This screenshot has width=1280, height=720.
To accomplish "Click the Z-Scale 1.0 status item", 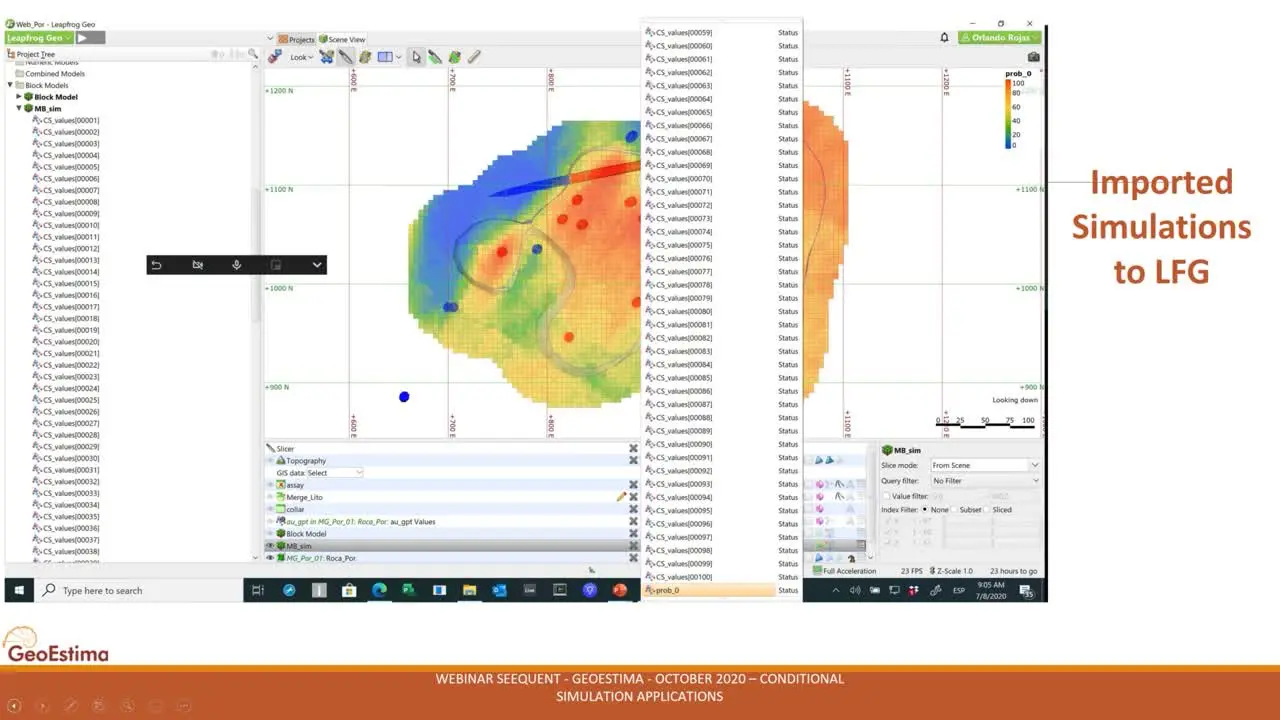I will 951,571.
